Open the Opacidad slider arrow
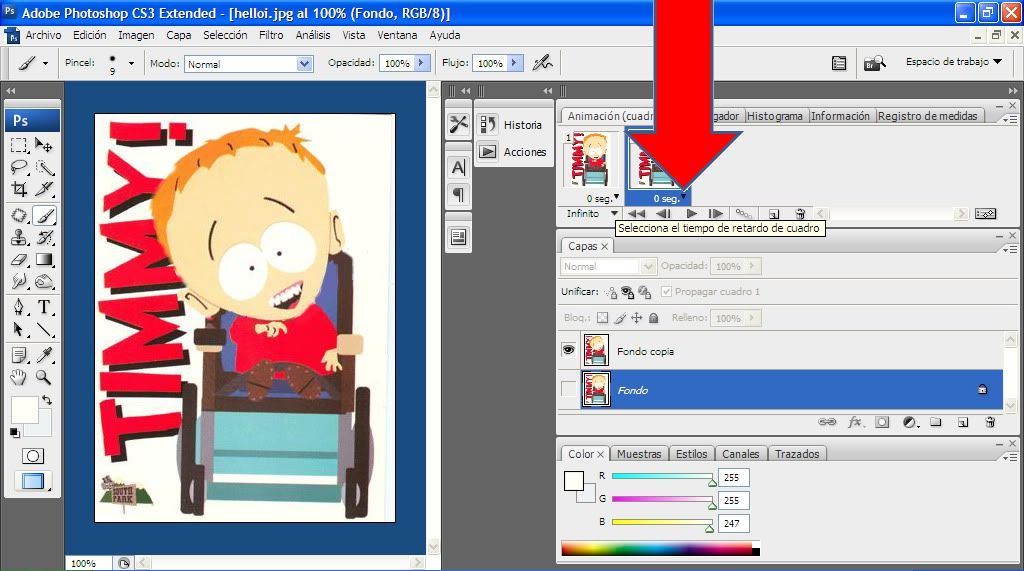This screenshot has width=1024, height=571. click(421, 63)
